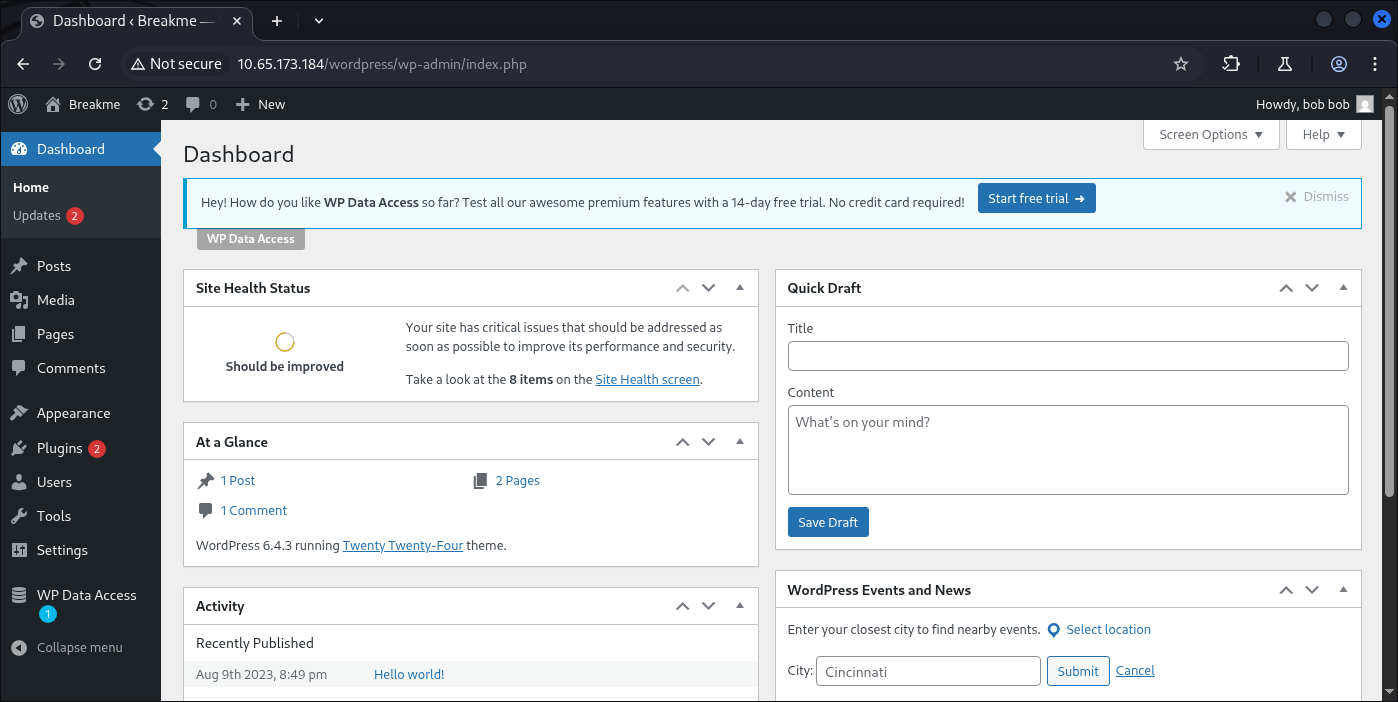Open the Dashboard menu item

tap(80, 149)
